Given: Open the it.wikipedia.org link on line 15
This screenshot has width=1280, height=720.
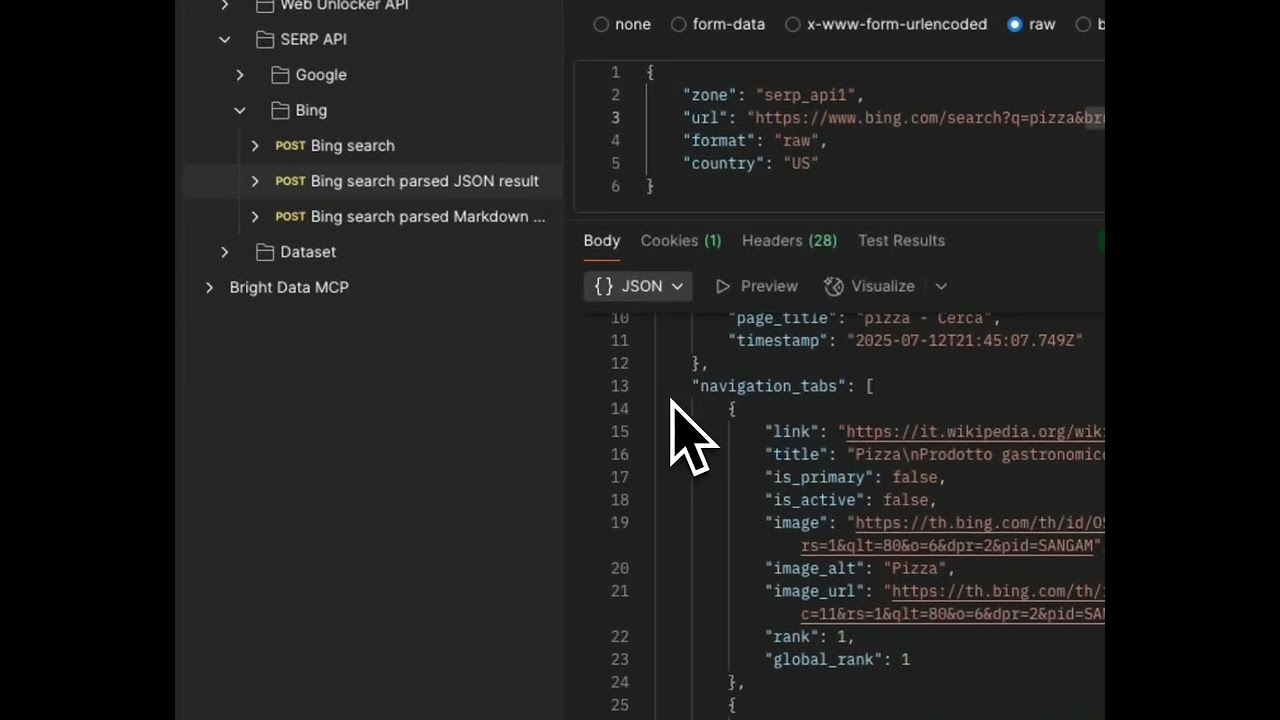Looking at the screenshot, I should coord(976,432).
